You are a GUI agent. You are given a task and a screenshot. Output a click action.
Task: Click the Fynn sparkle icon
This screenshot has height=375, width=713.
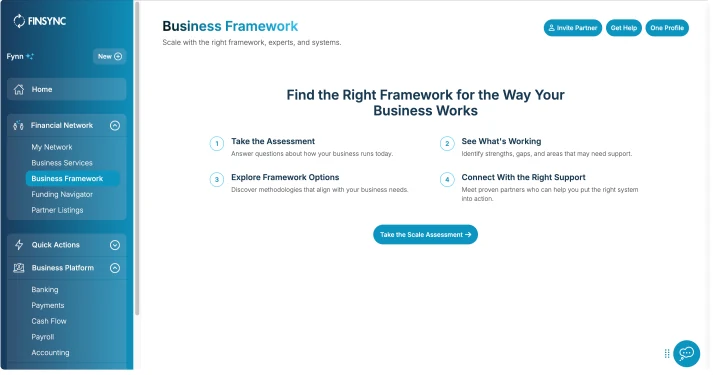(x=30, y=56)
